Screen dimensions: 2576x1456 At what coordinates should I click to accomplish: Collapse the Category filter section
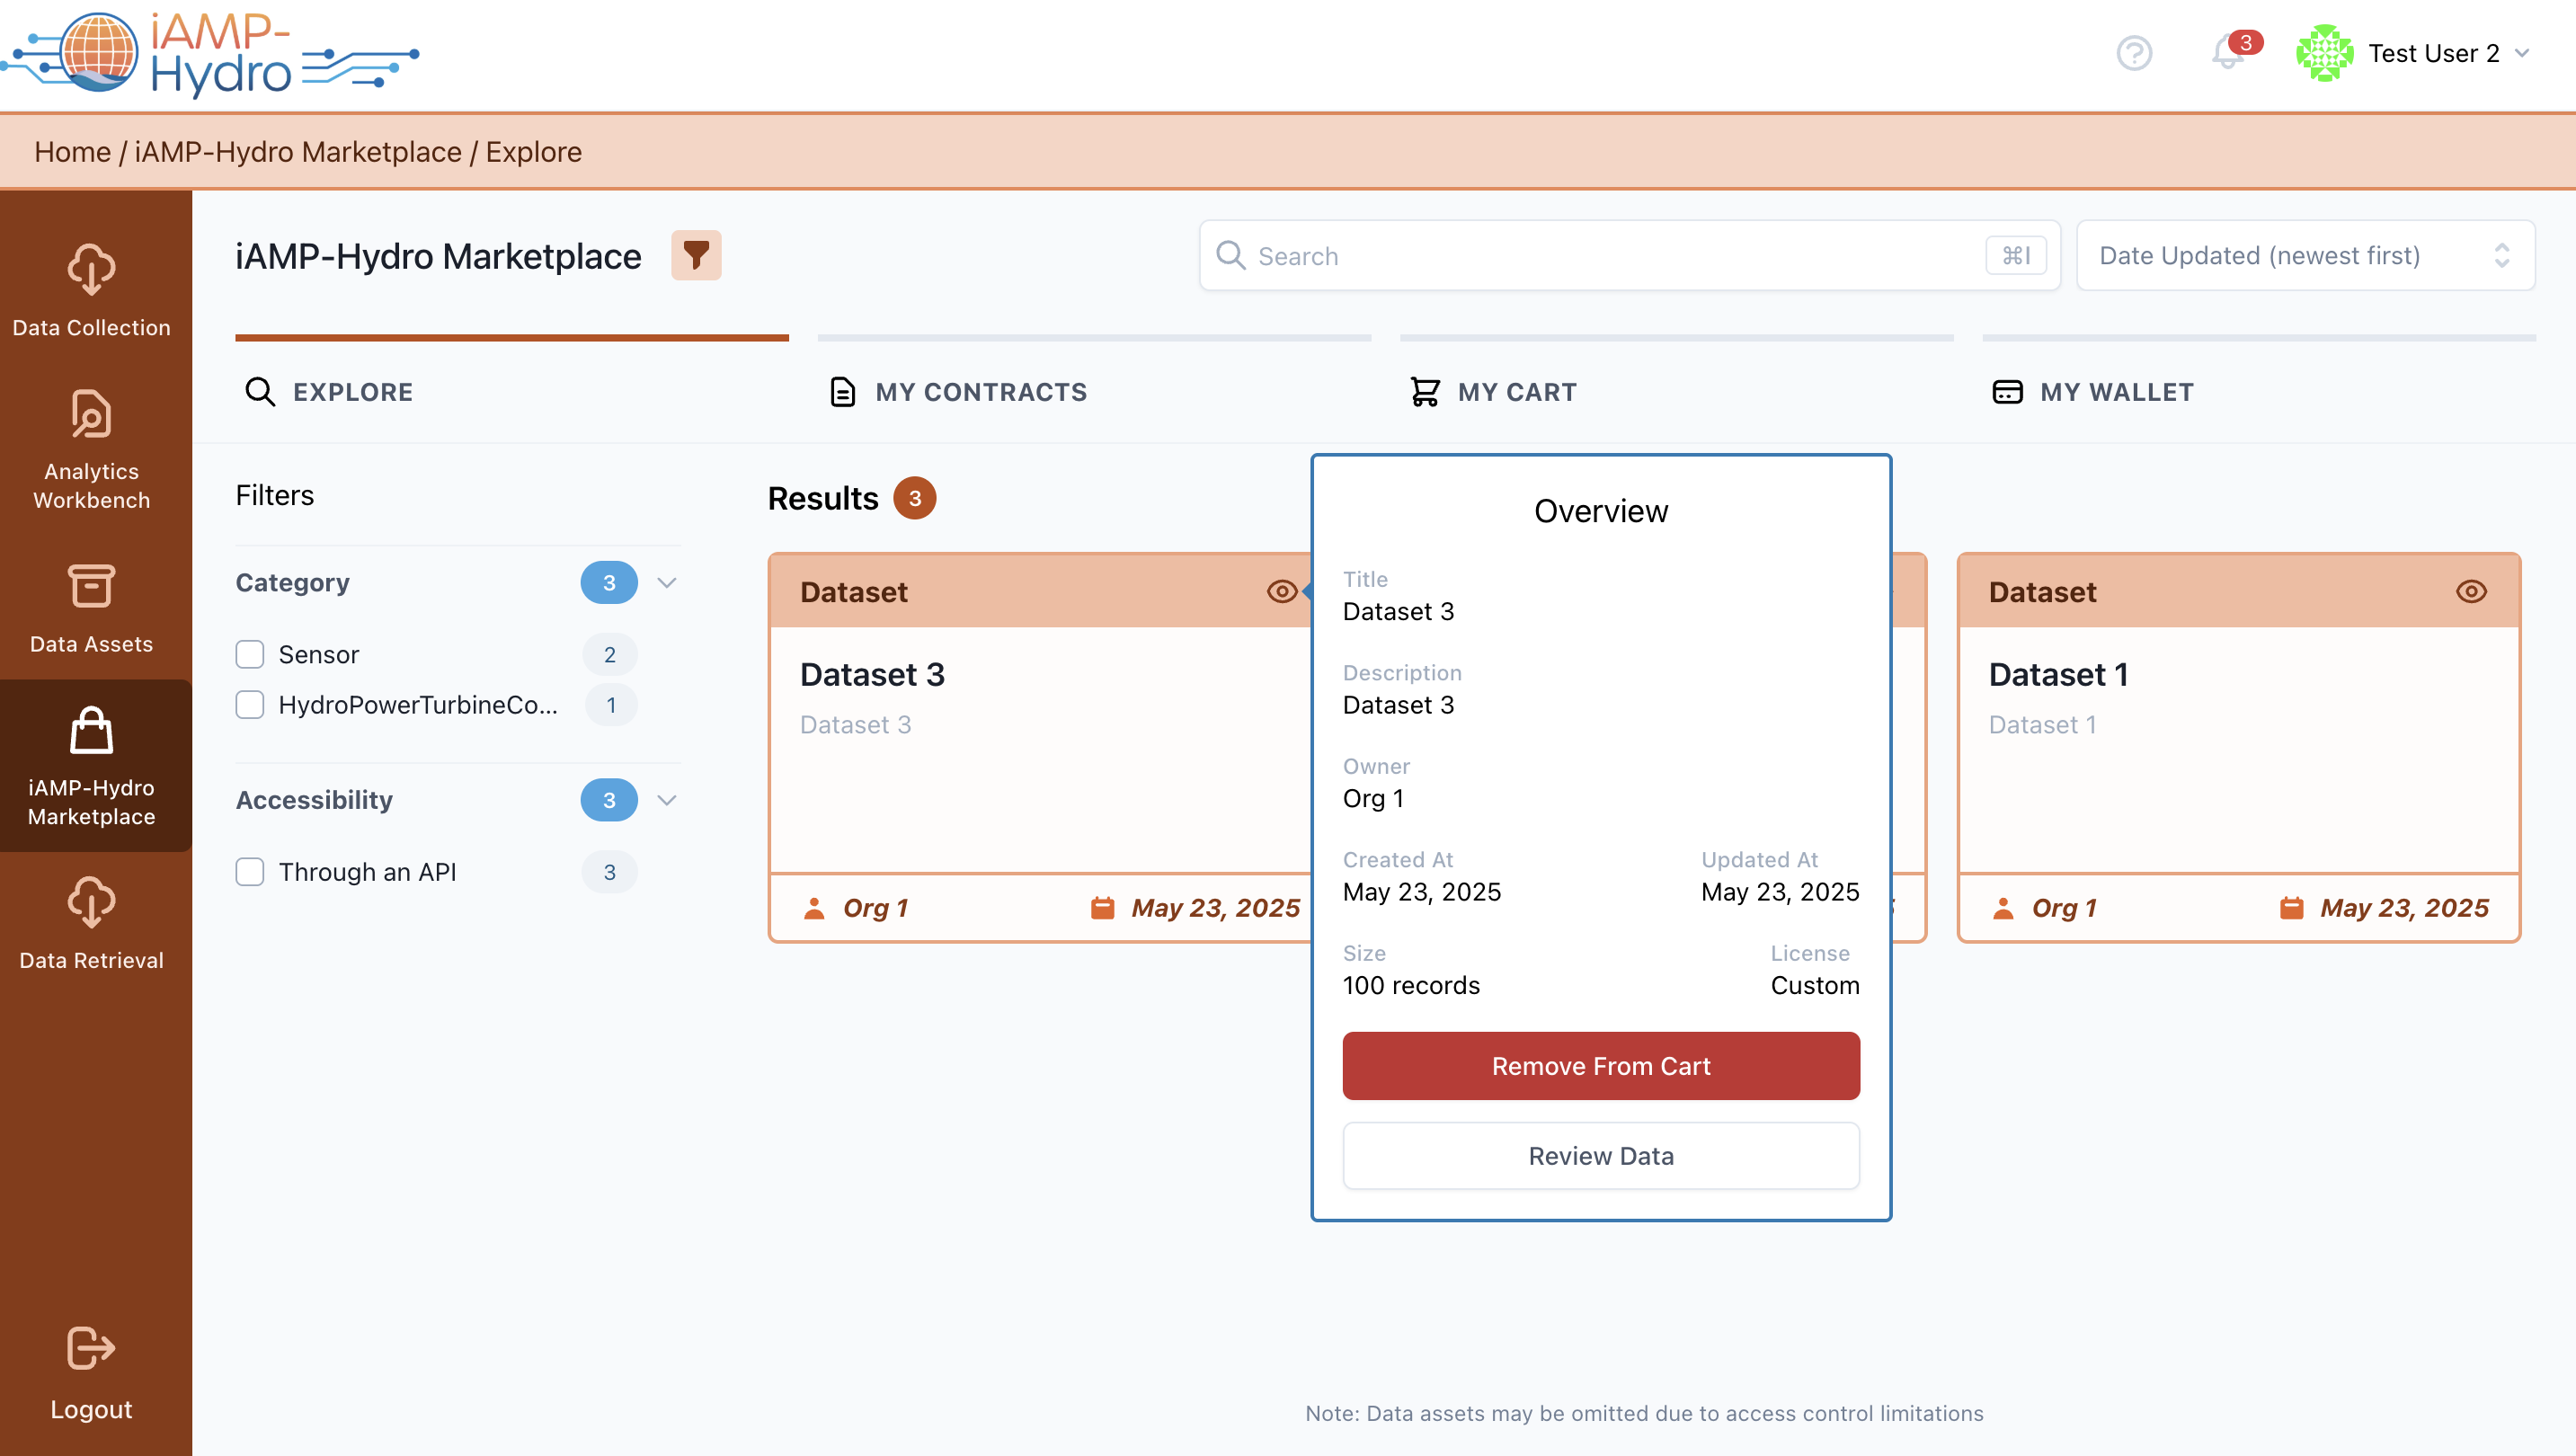[667, 583]
